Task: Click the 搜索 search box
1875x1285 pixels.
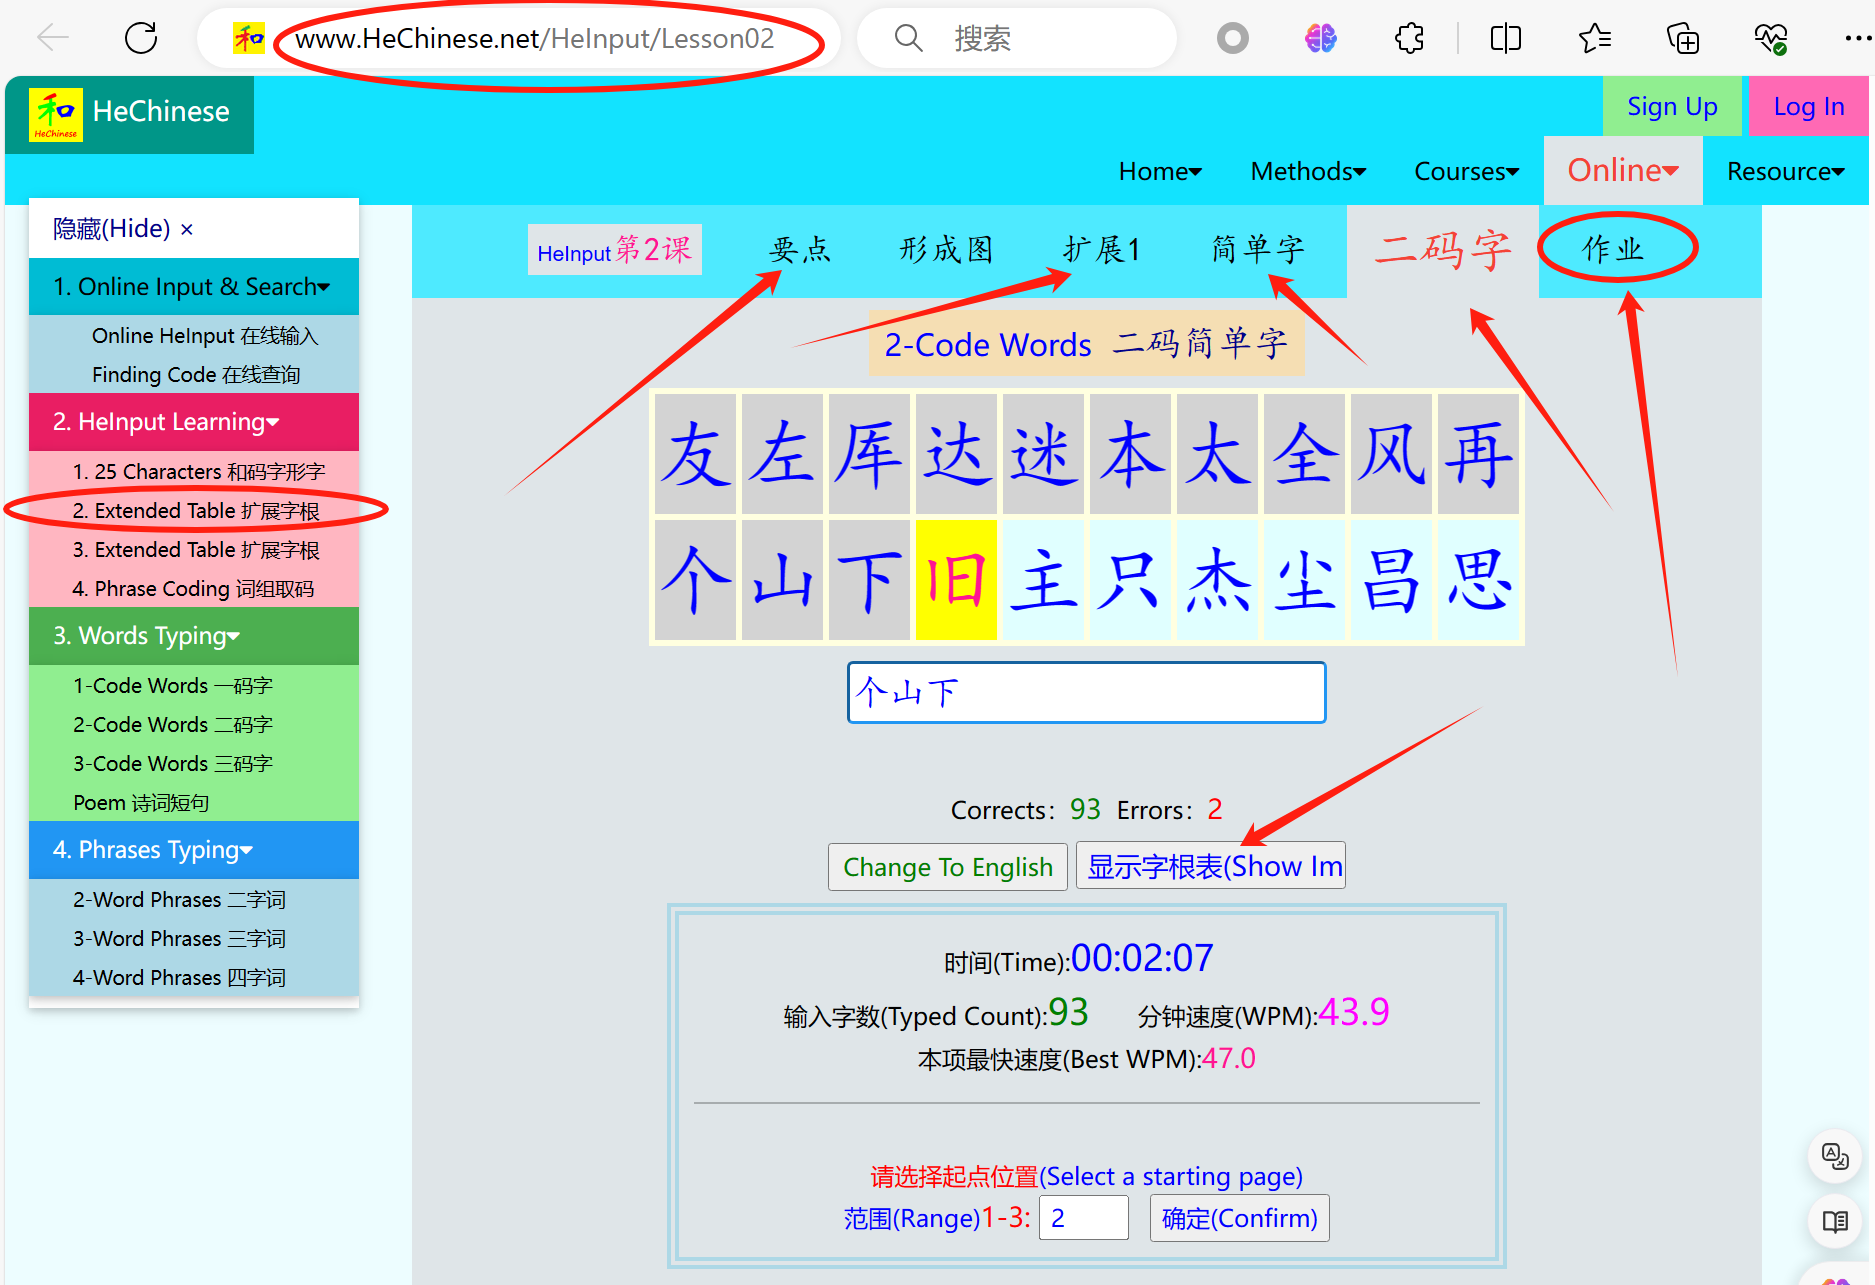Action: (x=1017, y=39)
